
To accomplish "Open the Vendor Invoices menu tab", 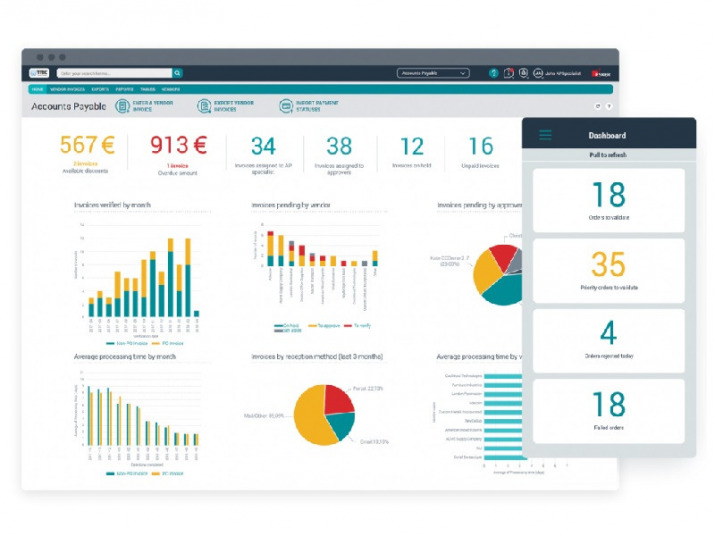I will click(x=65, y=89).
